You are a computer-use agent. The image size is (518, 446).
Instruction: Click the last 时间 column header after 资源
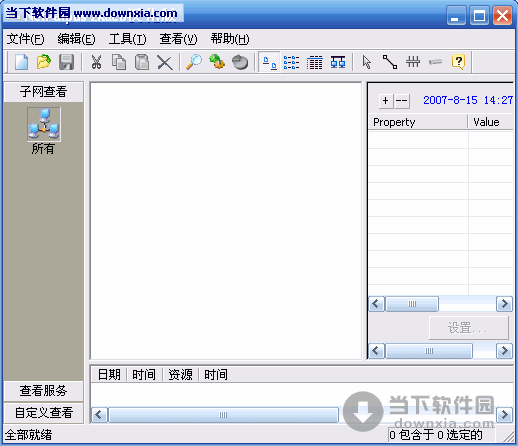click(x=216, y=375)
